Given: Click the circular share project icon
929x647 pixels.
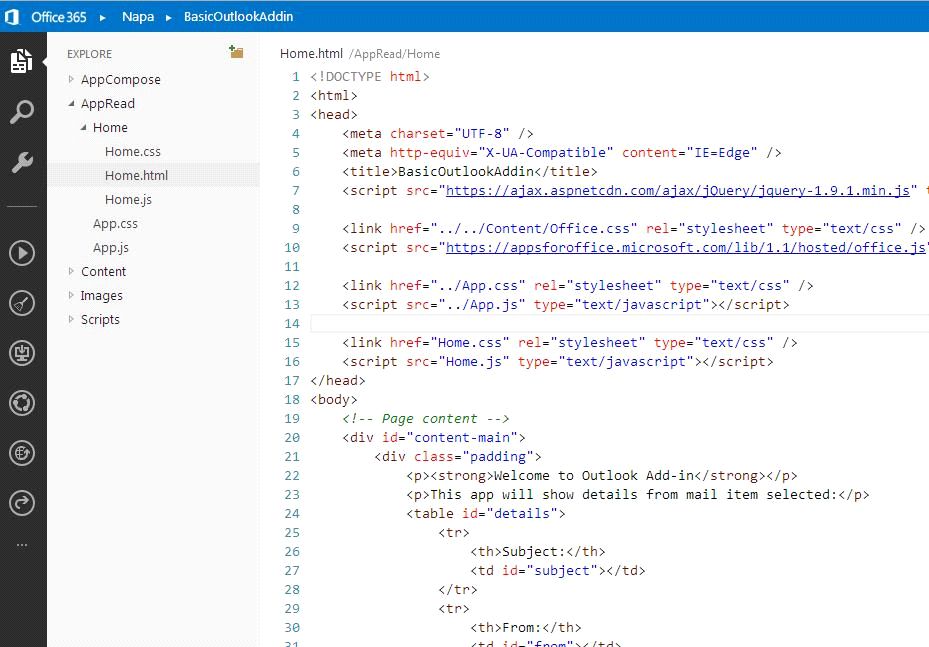Looking at the screenshot, I should point(22,403).
